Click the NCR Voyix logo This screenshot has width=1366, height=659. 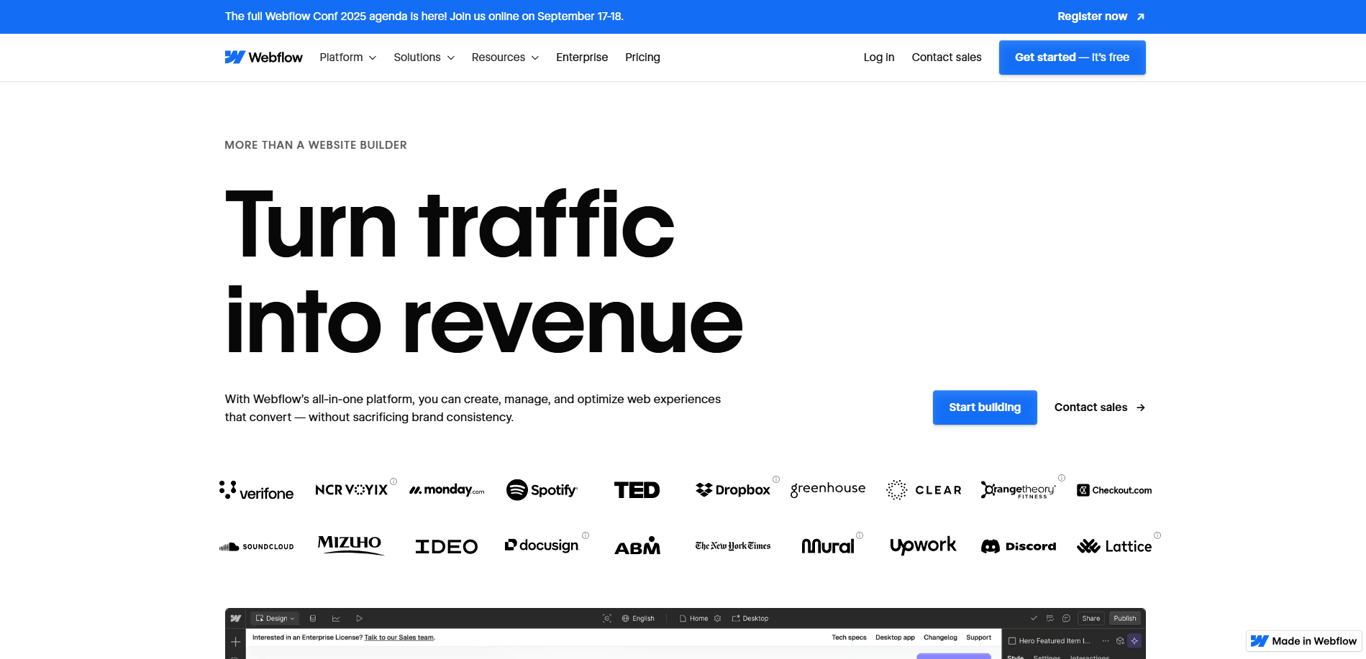tap(351, 489)
